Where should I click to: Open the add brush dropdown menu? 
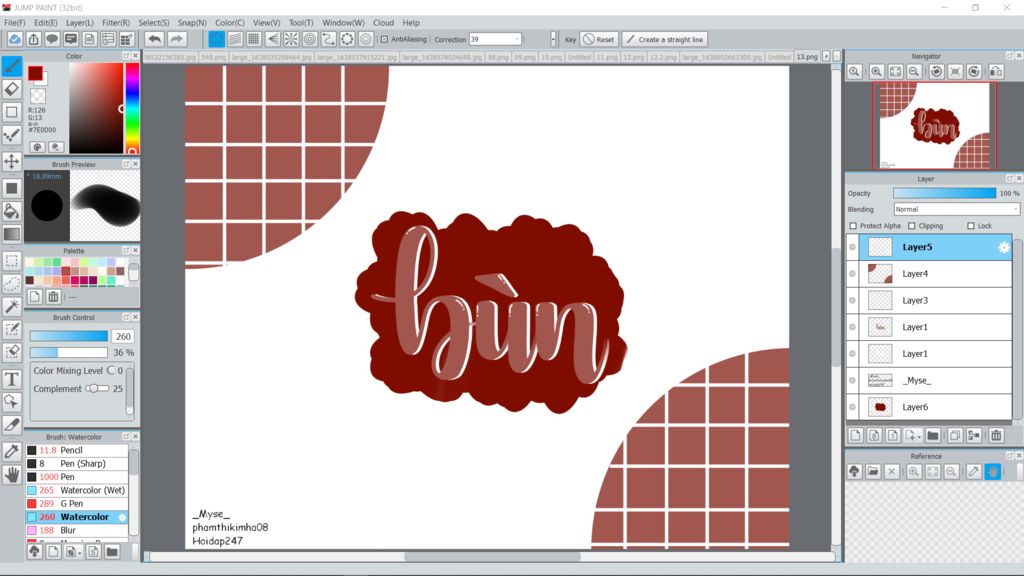tap(72, 552)
